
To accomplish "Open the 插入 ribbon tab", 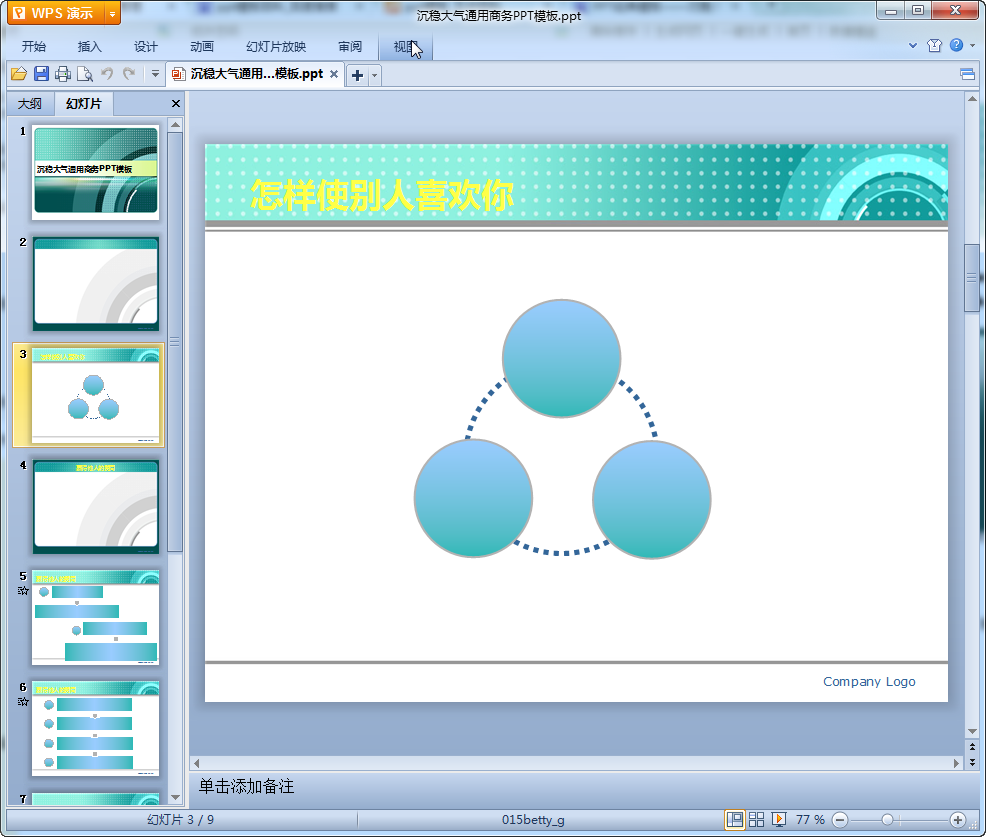I will pos(90,47).
